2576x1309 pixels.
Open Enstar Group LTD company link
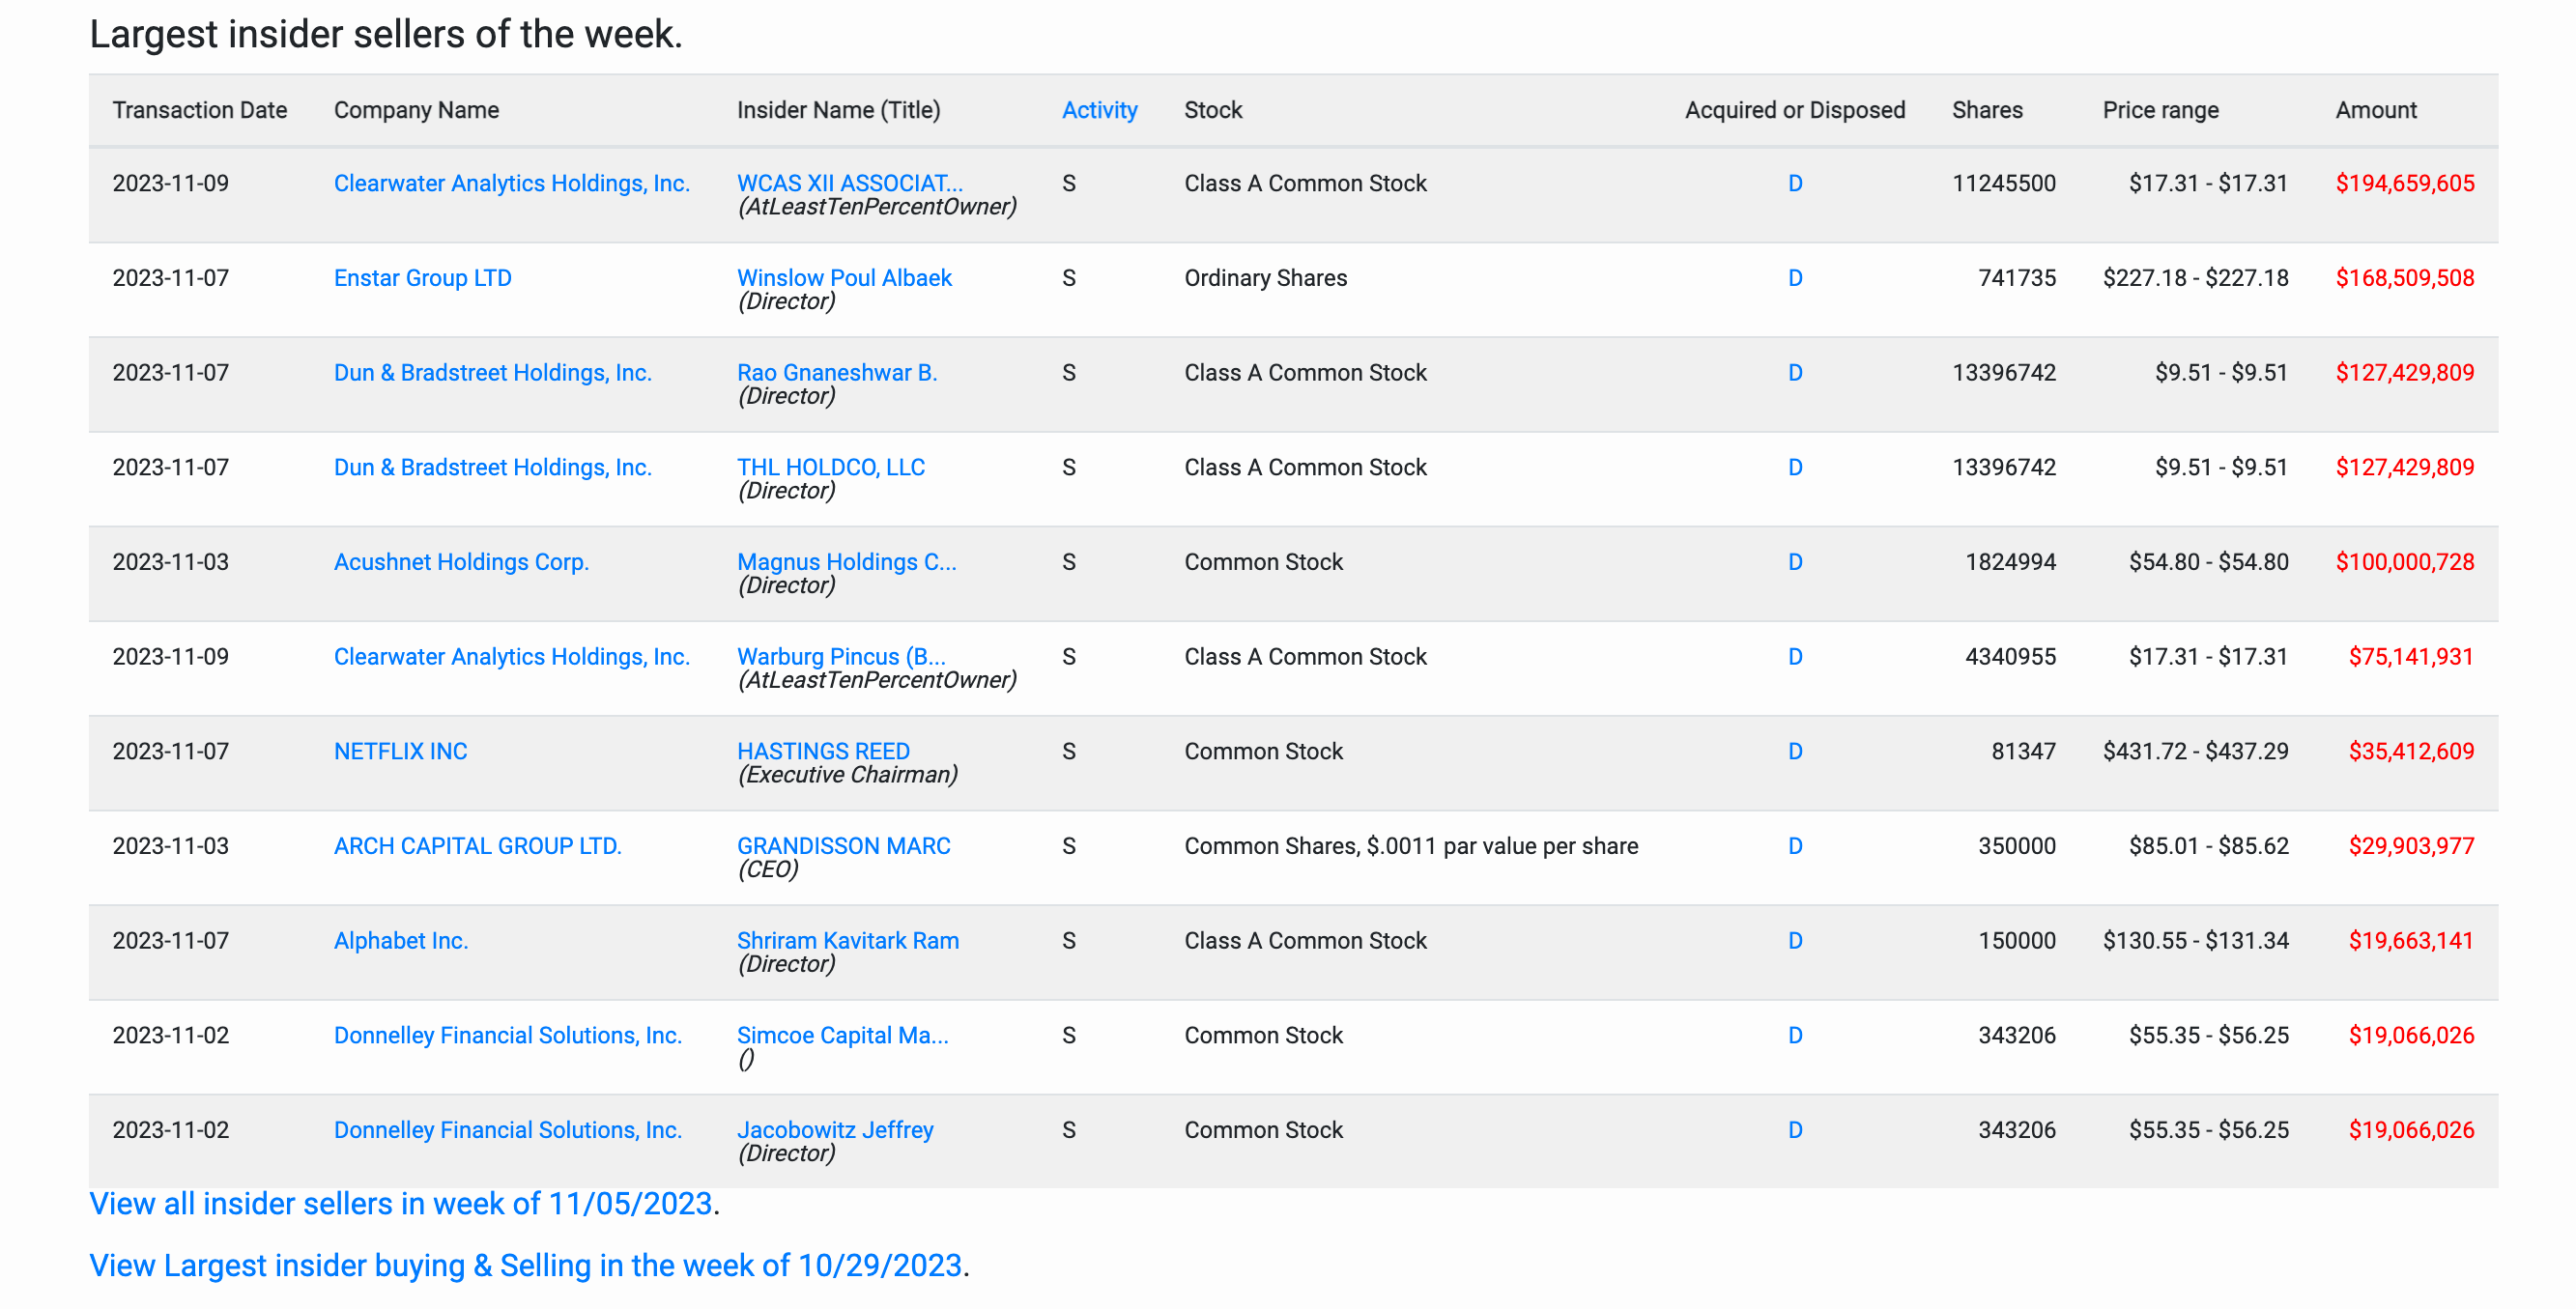pyautogui.click(x=422, y=278)
